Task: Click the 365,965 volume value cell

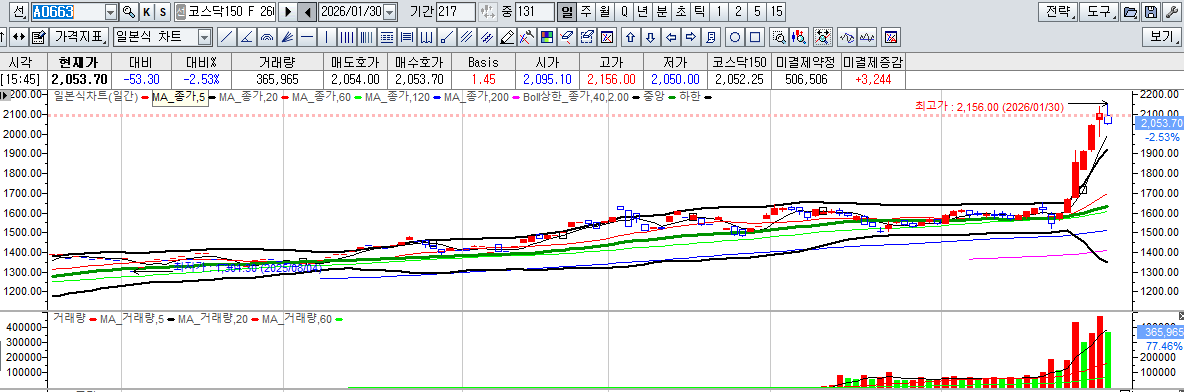Action: (277, 79)
